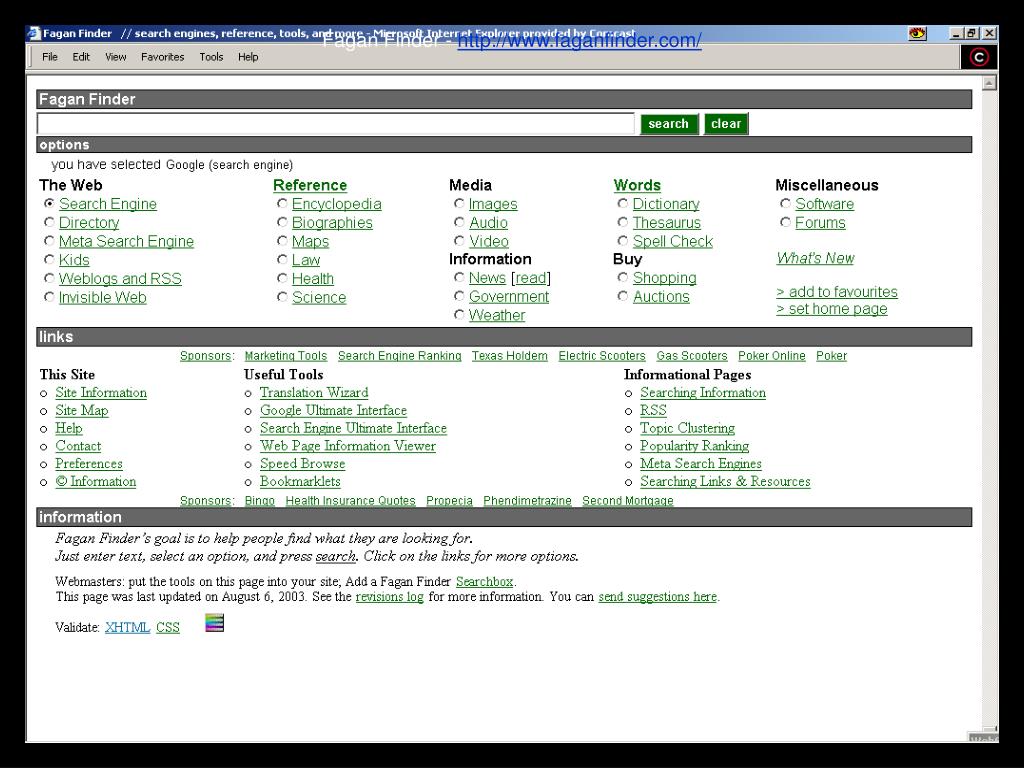1024x768 pixels.
Task: Select the Invisible Web radio button
Action: pyautogui.click(x=49, y=297)
